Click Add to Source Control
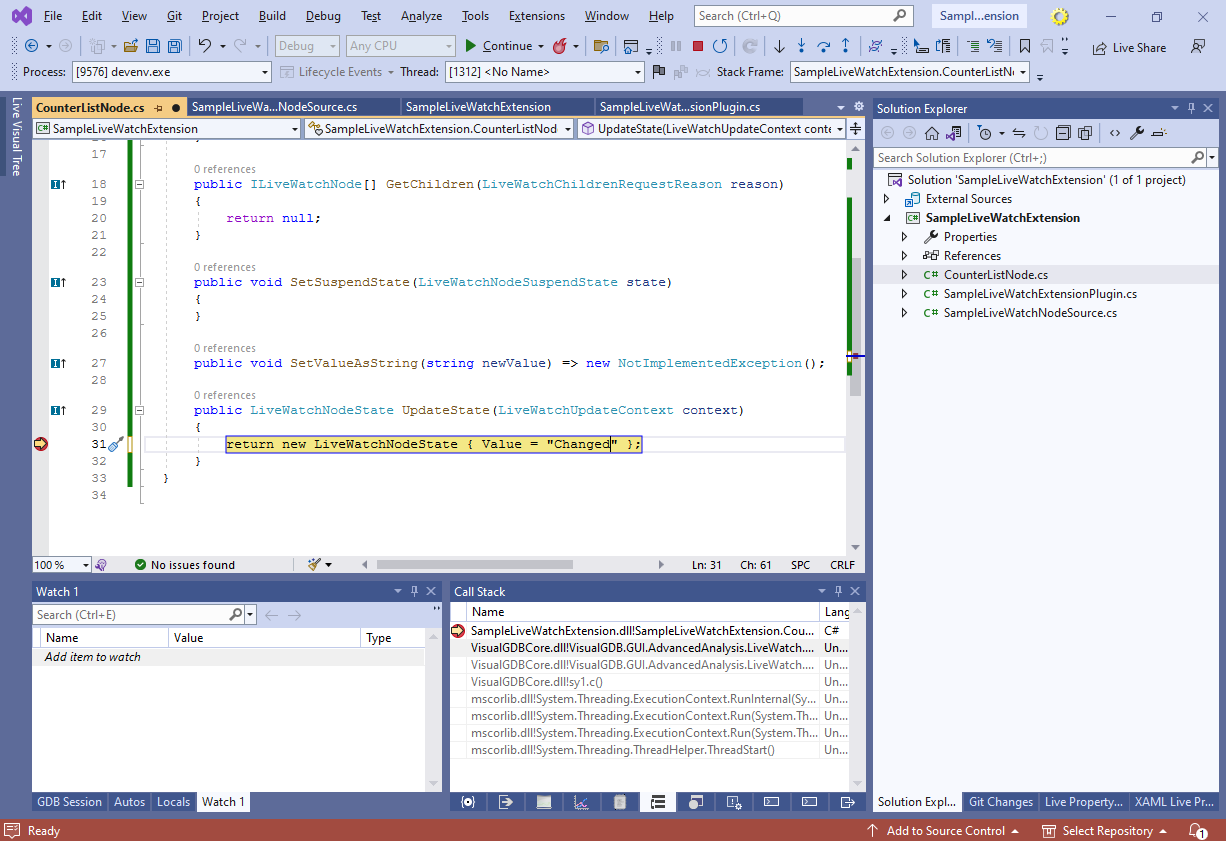The height and width of the screenshot is (841, 1226). (x=942, y=831)
